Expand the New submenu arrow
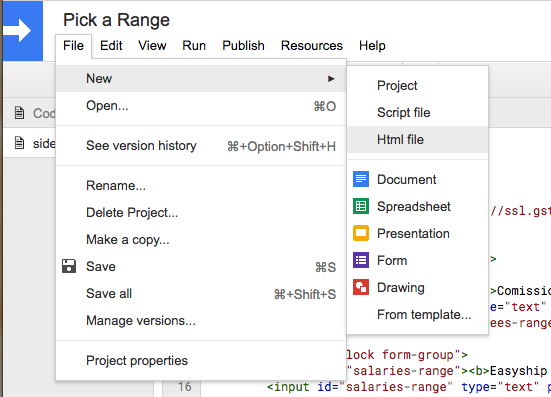The width and height of the screenshot is (551, 397). click(331, 78)
